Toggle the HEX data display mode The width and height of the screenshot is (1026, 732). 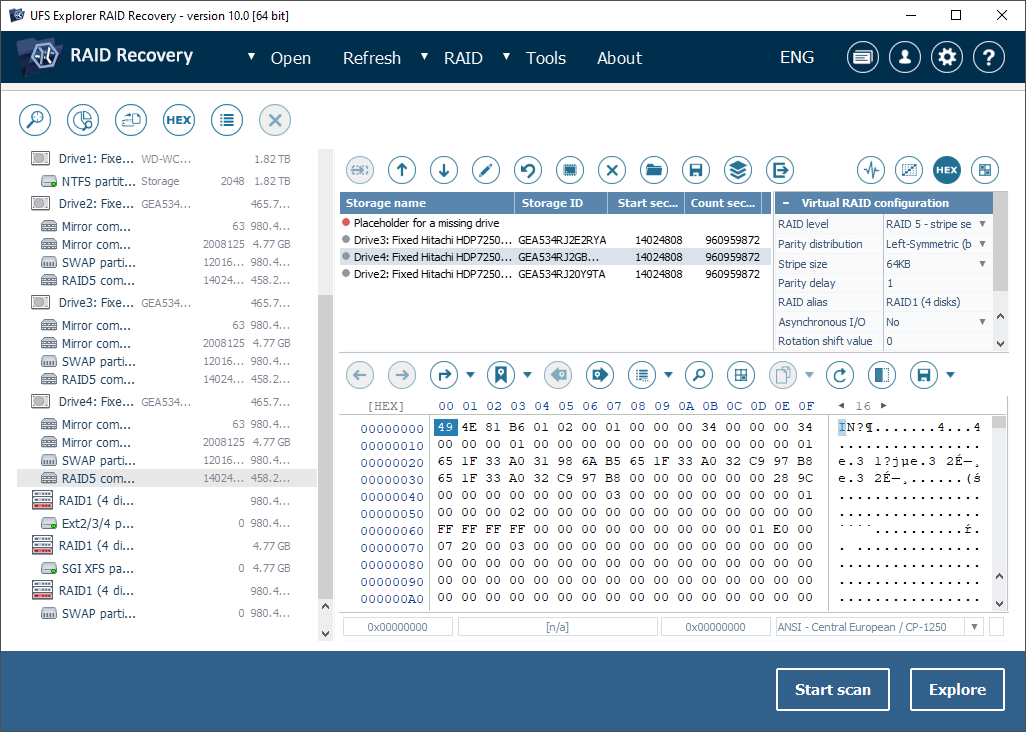pos(947,170)
